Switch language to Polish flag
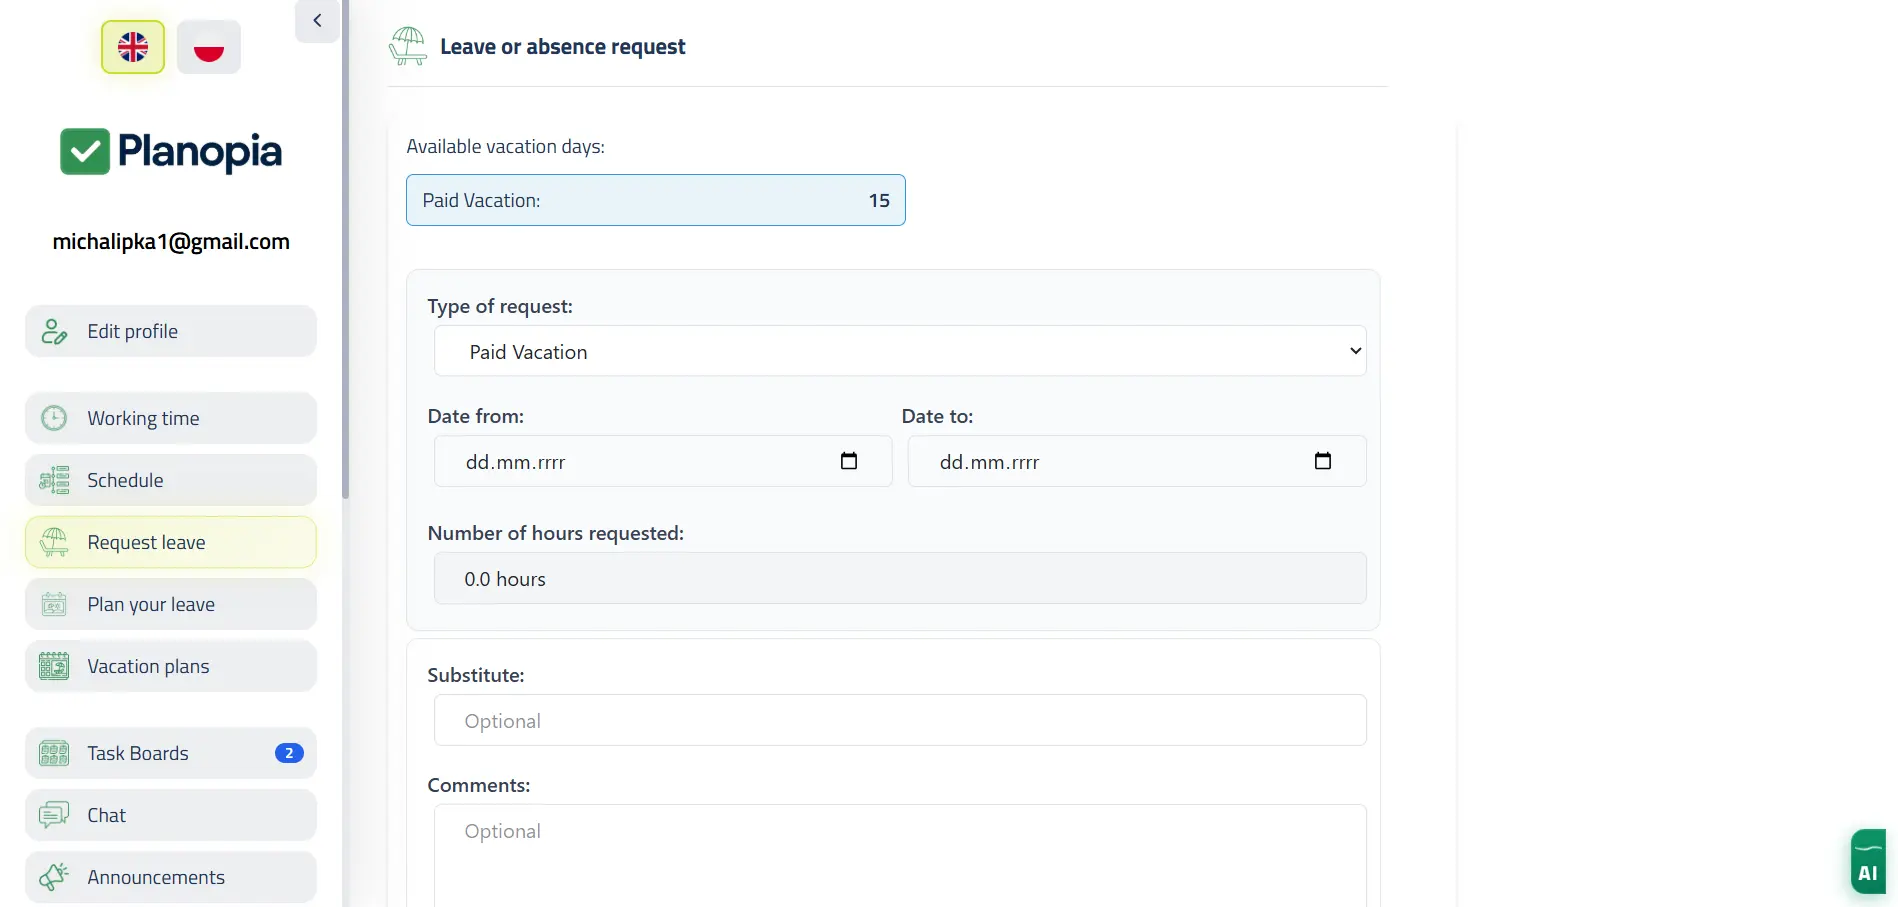Image resolution: width=1898 pixels, height=907 pixels. [209, 47]
